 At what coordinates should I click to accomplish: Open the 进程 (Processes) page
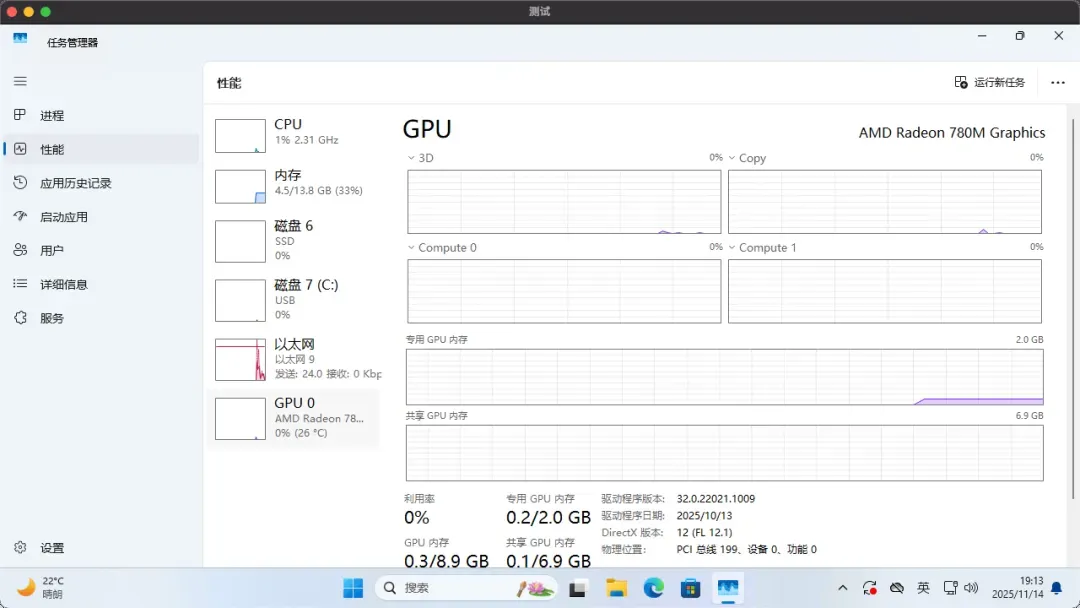click(52, 116)
